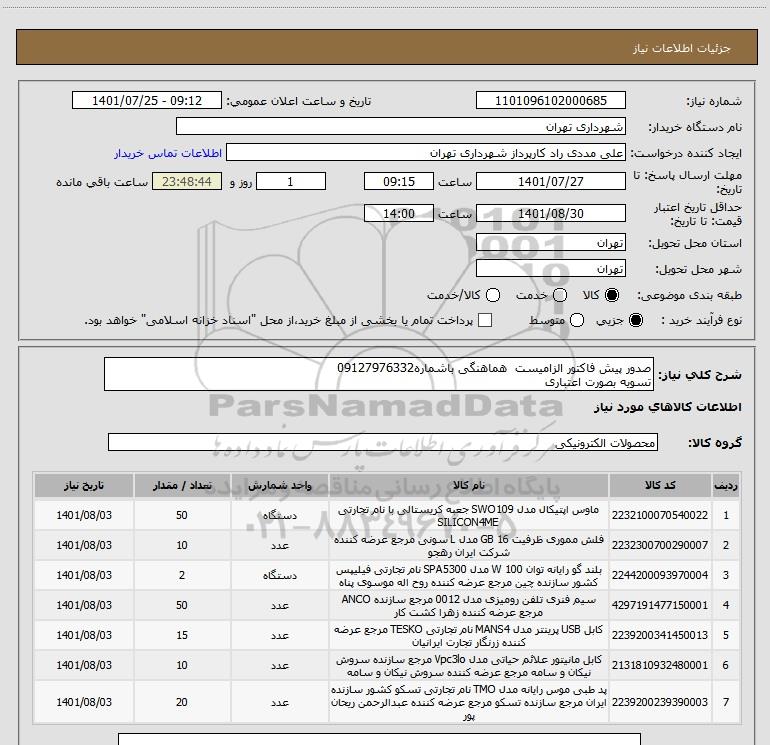Click the ردیف column header
The width and height of the screenshot is (770, 745).
click(725, 485)
